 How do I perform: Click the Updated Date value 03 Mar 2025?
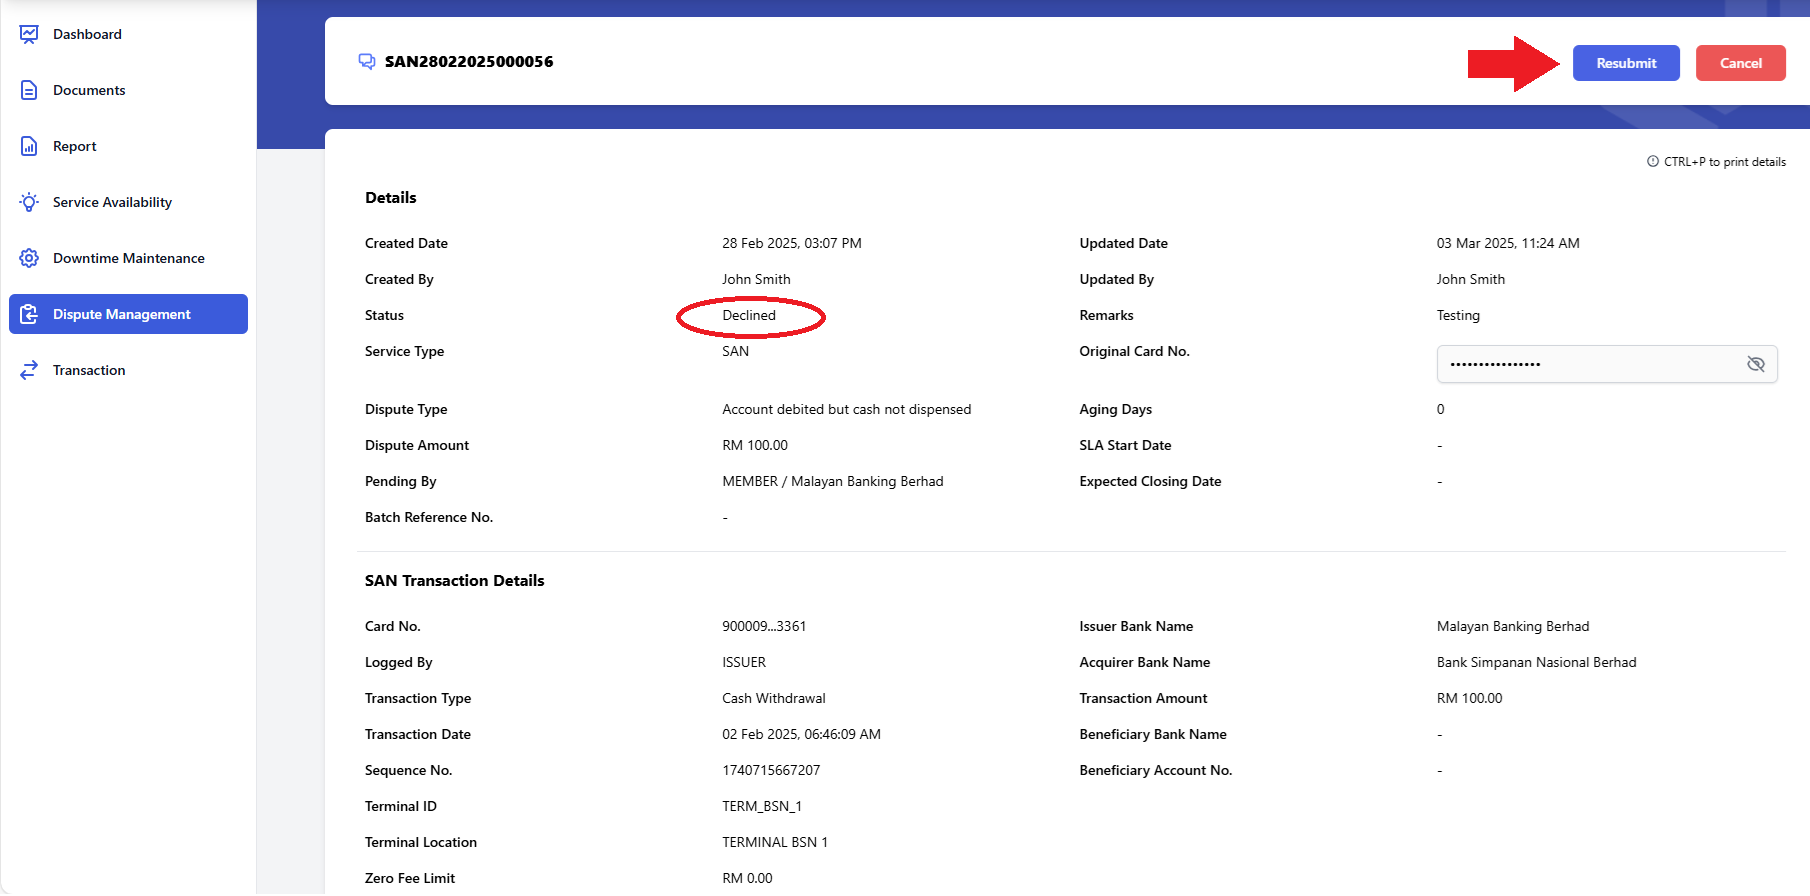pyautogui.click(x=1508, y=243)
